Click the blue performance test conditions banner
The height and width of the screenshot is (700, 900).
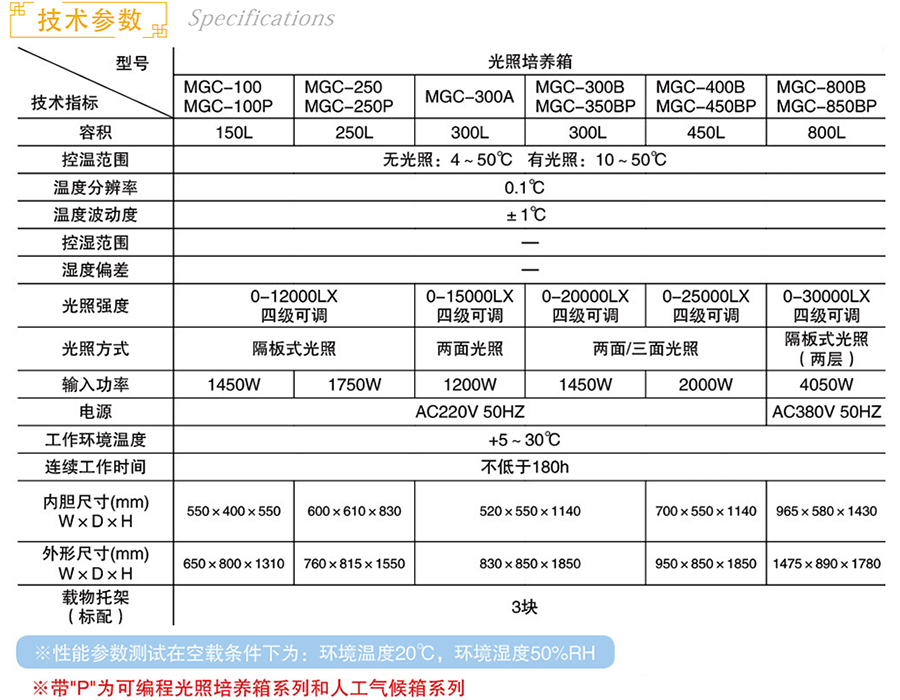(315, 654)
